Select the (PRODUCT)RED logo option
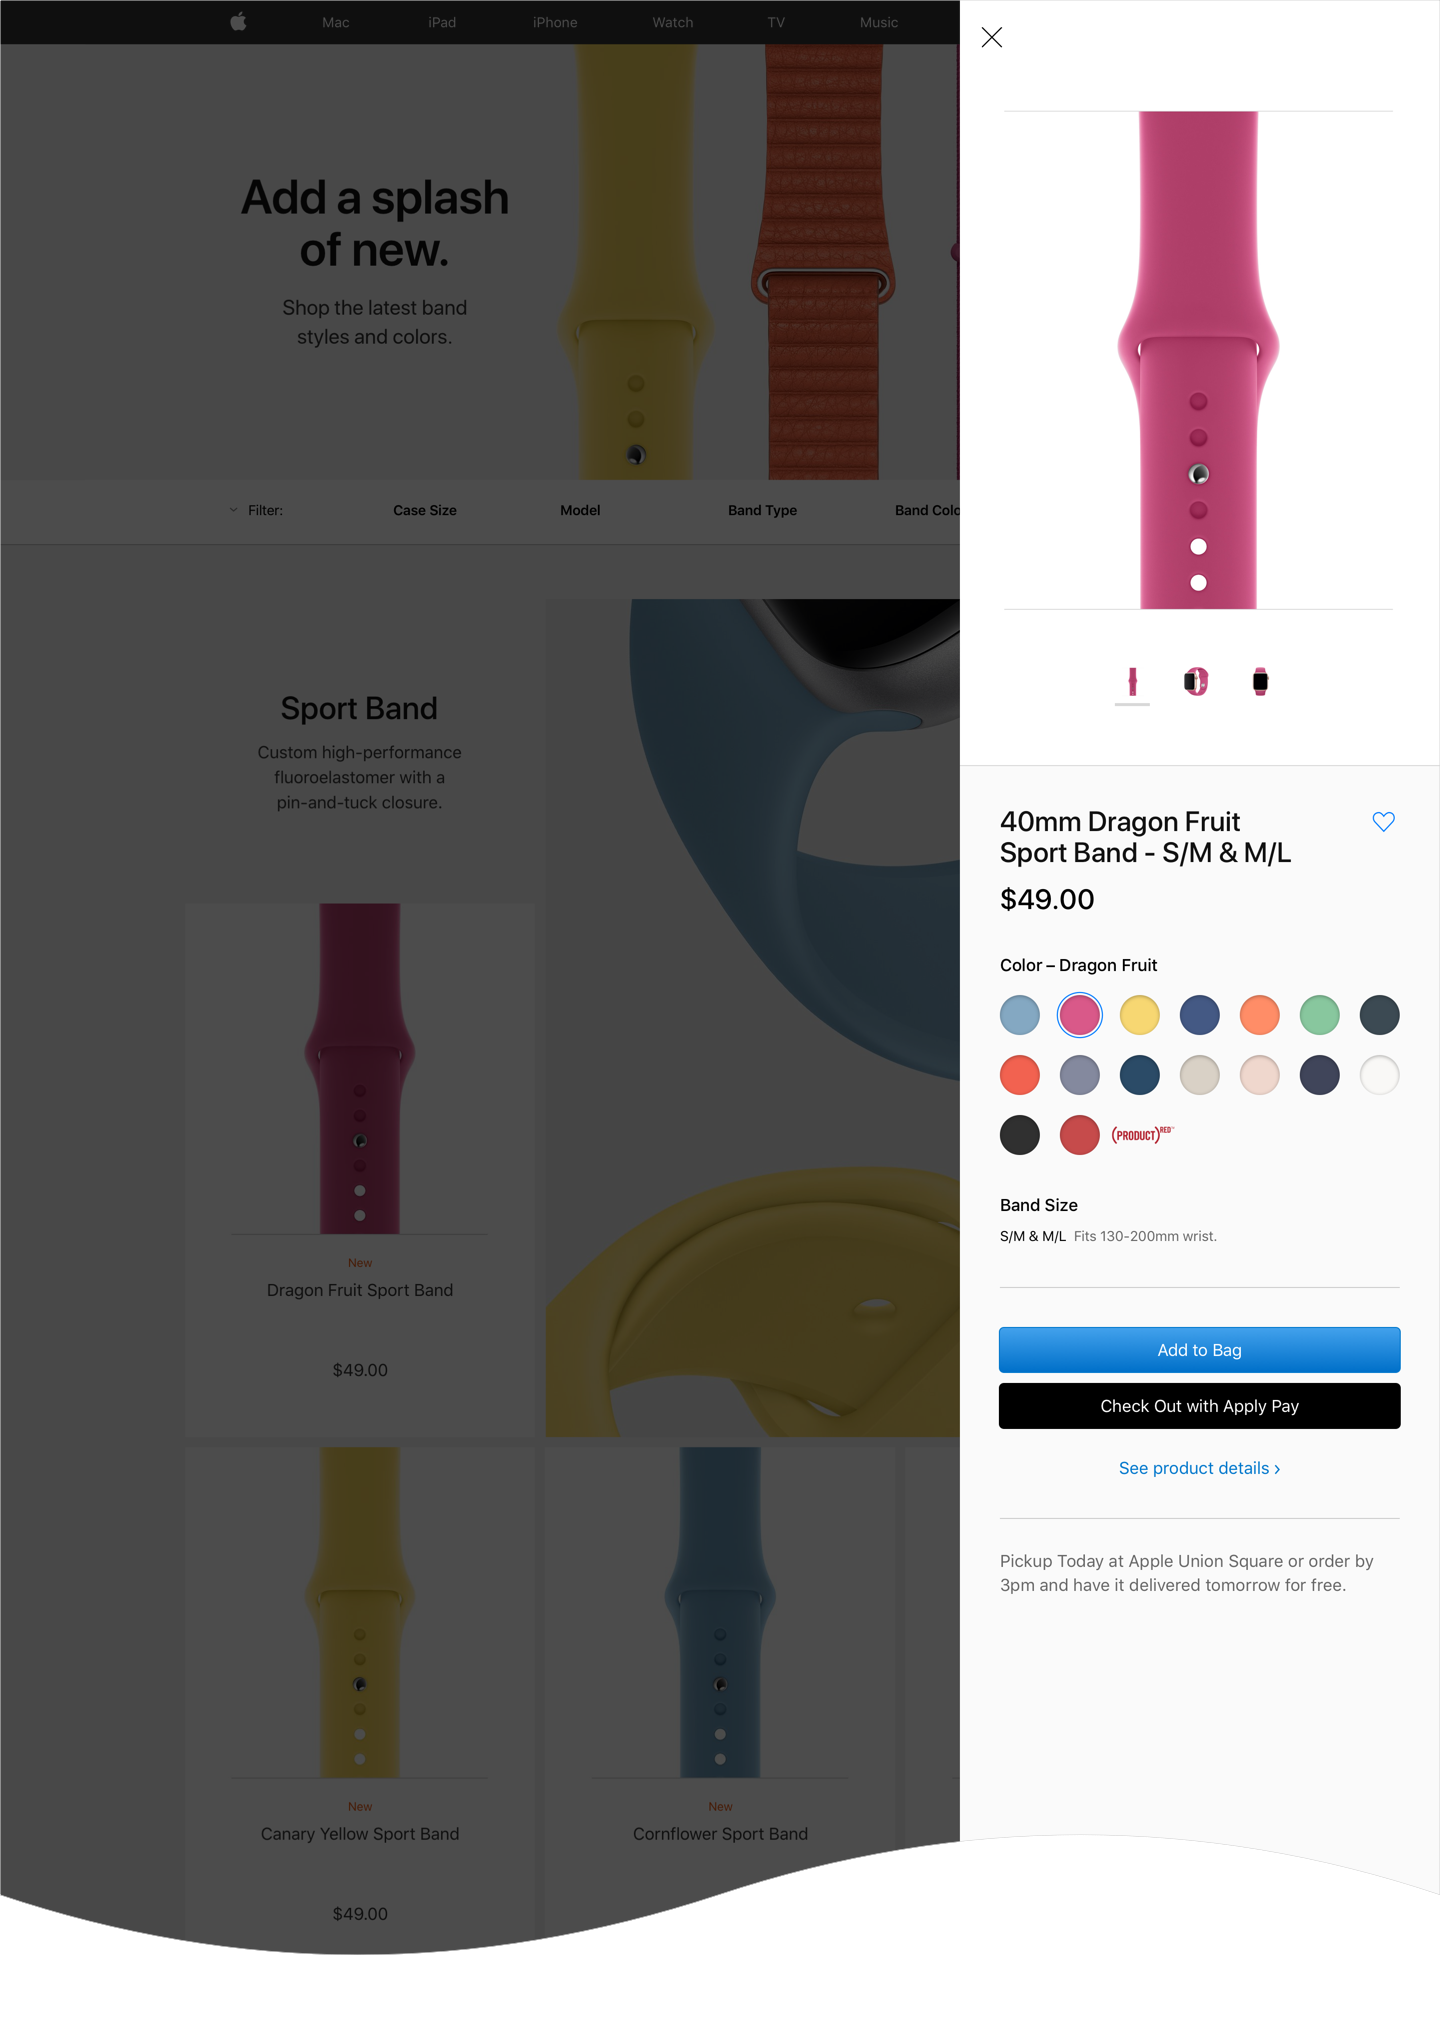The height and width of the screenshot is (2032, 1440). (x=1142, y=1135)
